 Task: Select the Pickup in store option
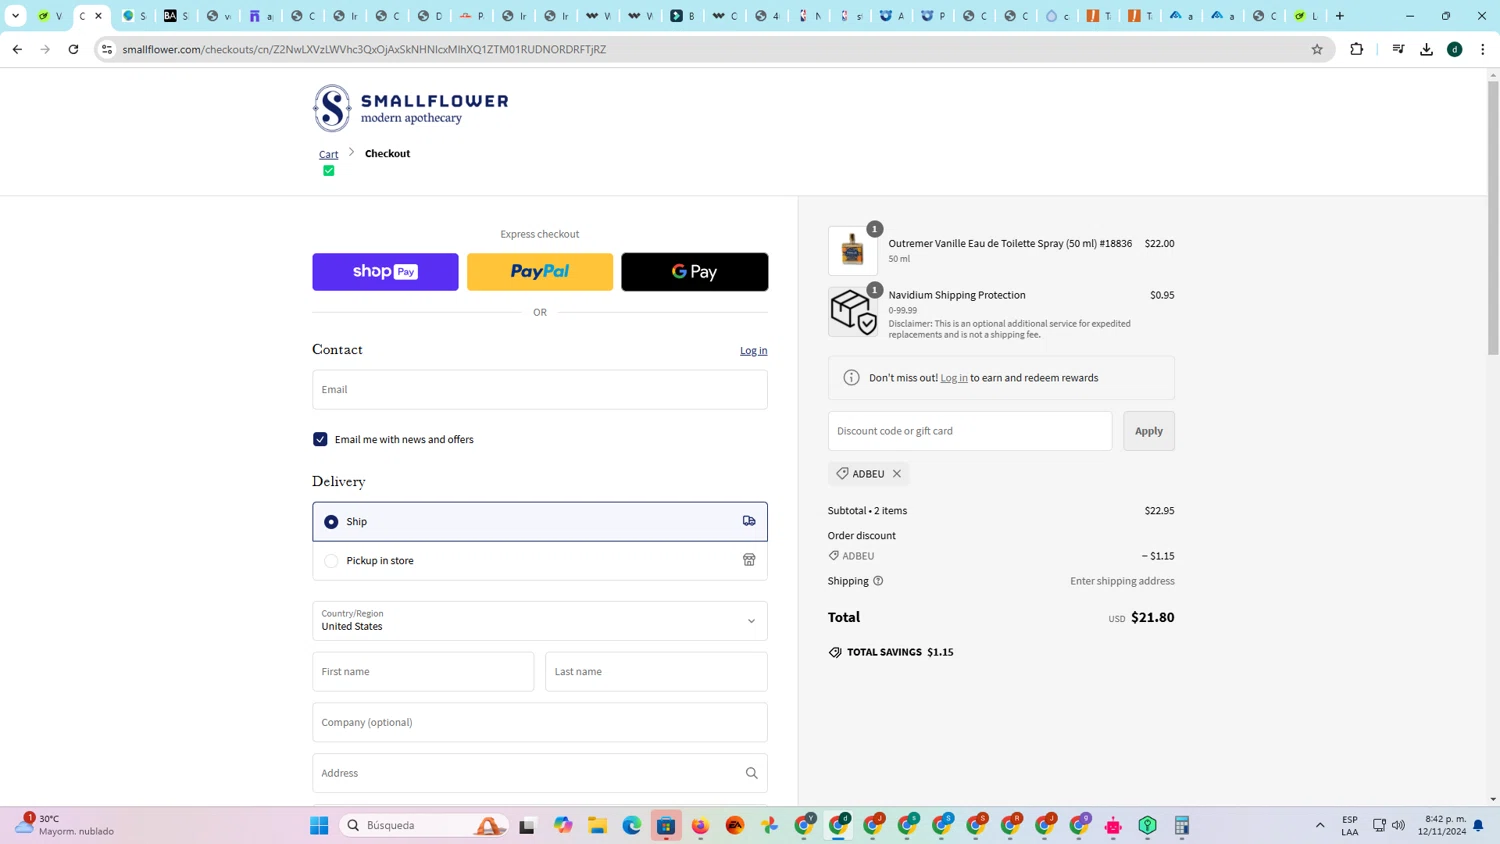point(540,561)
